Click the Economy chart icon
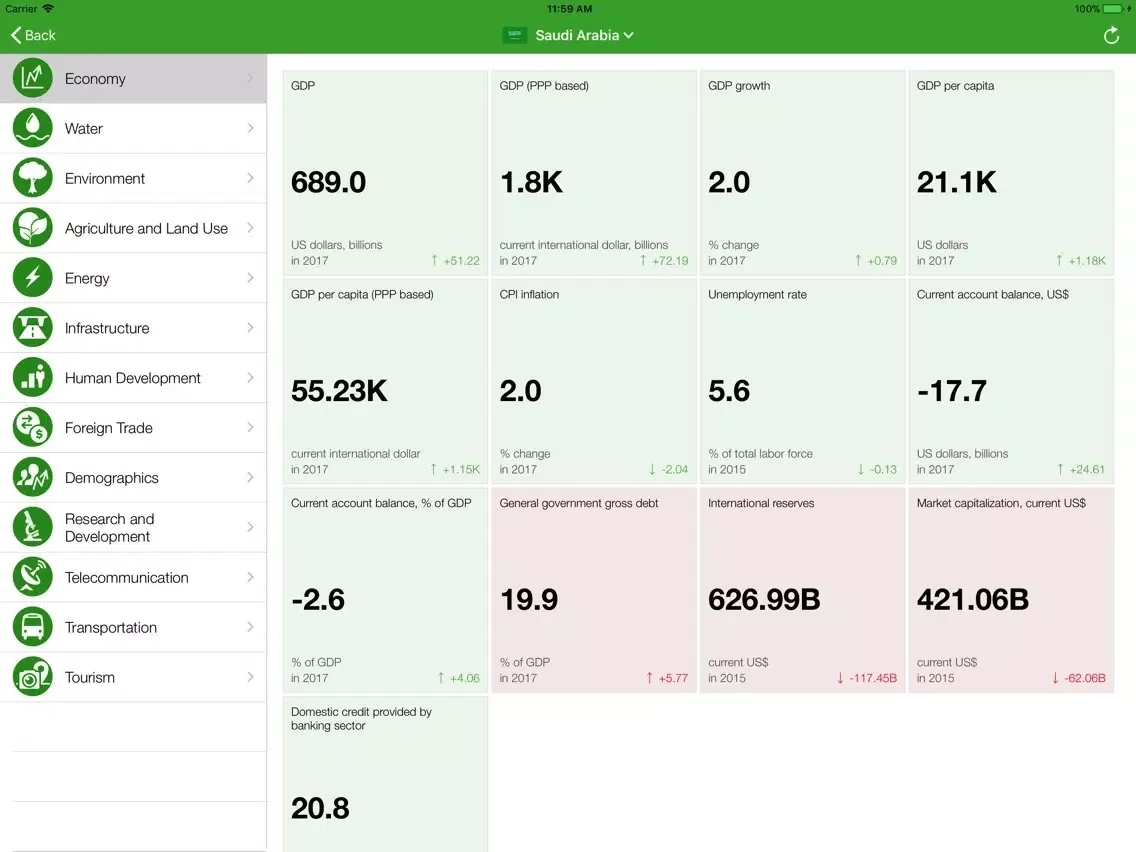The image size is (1136, 852). coord(33,78)
